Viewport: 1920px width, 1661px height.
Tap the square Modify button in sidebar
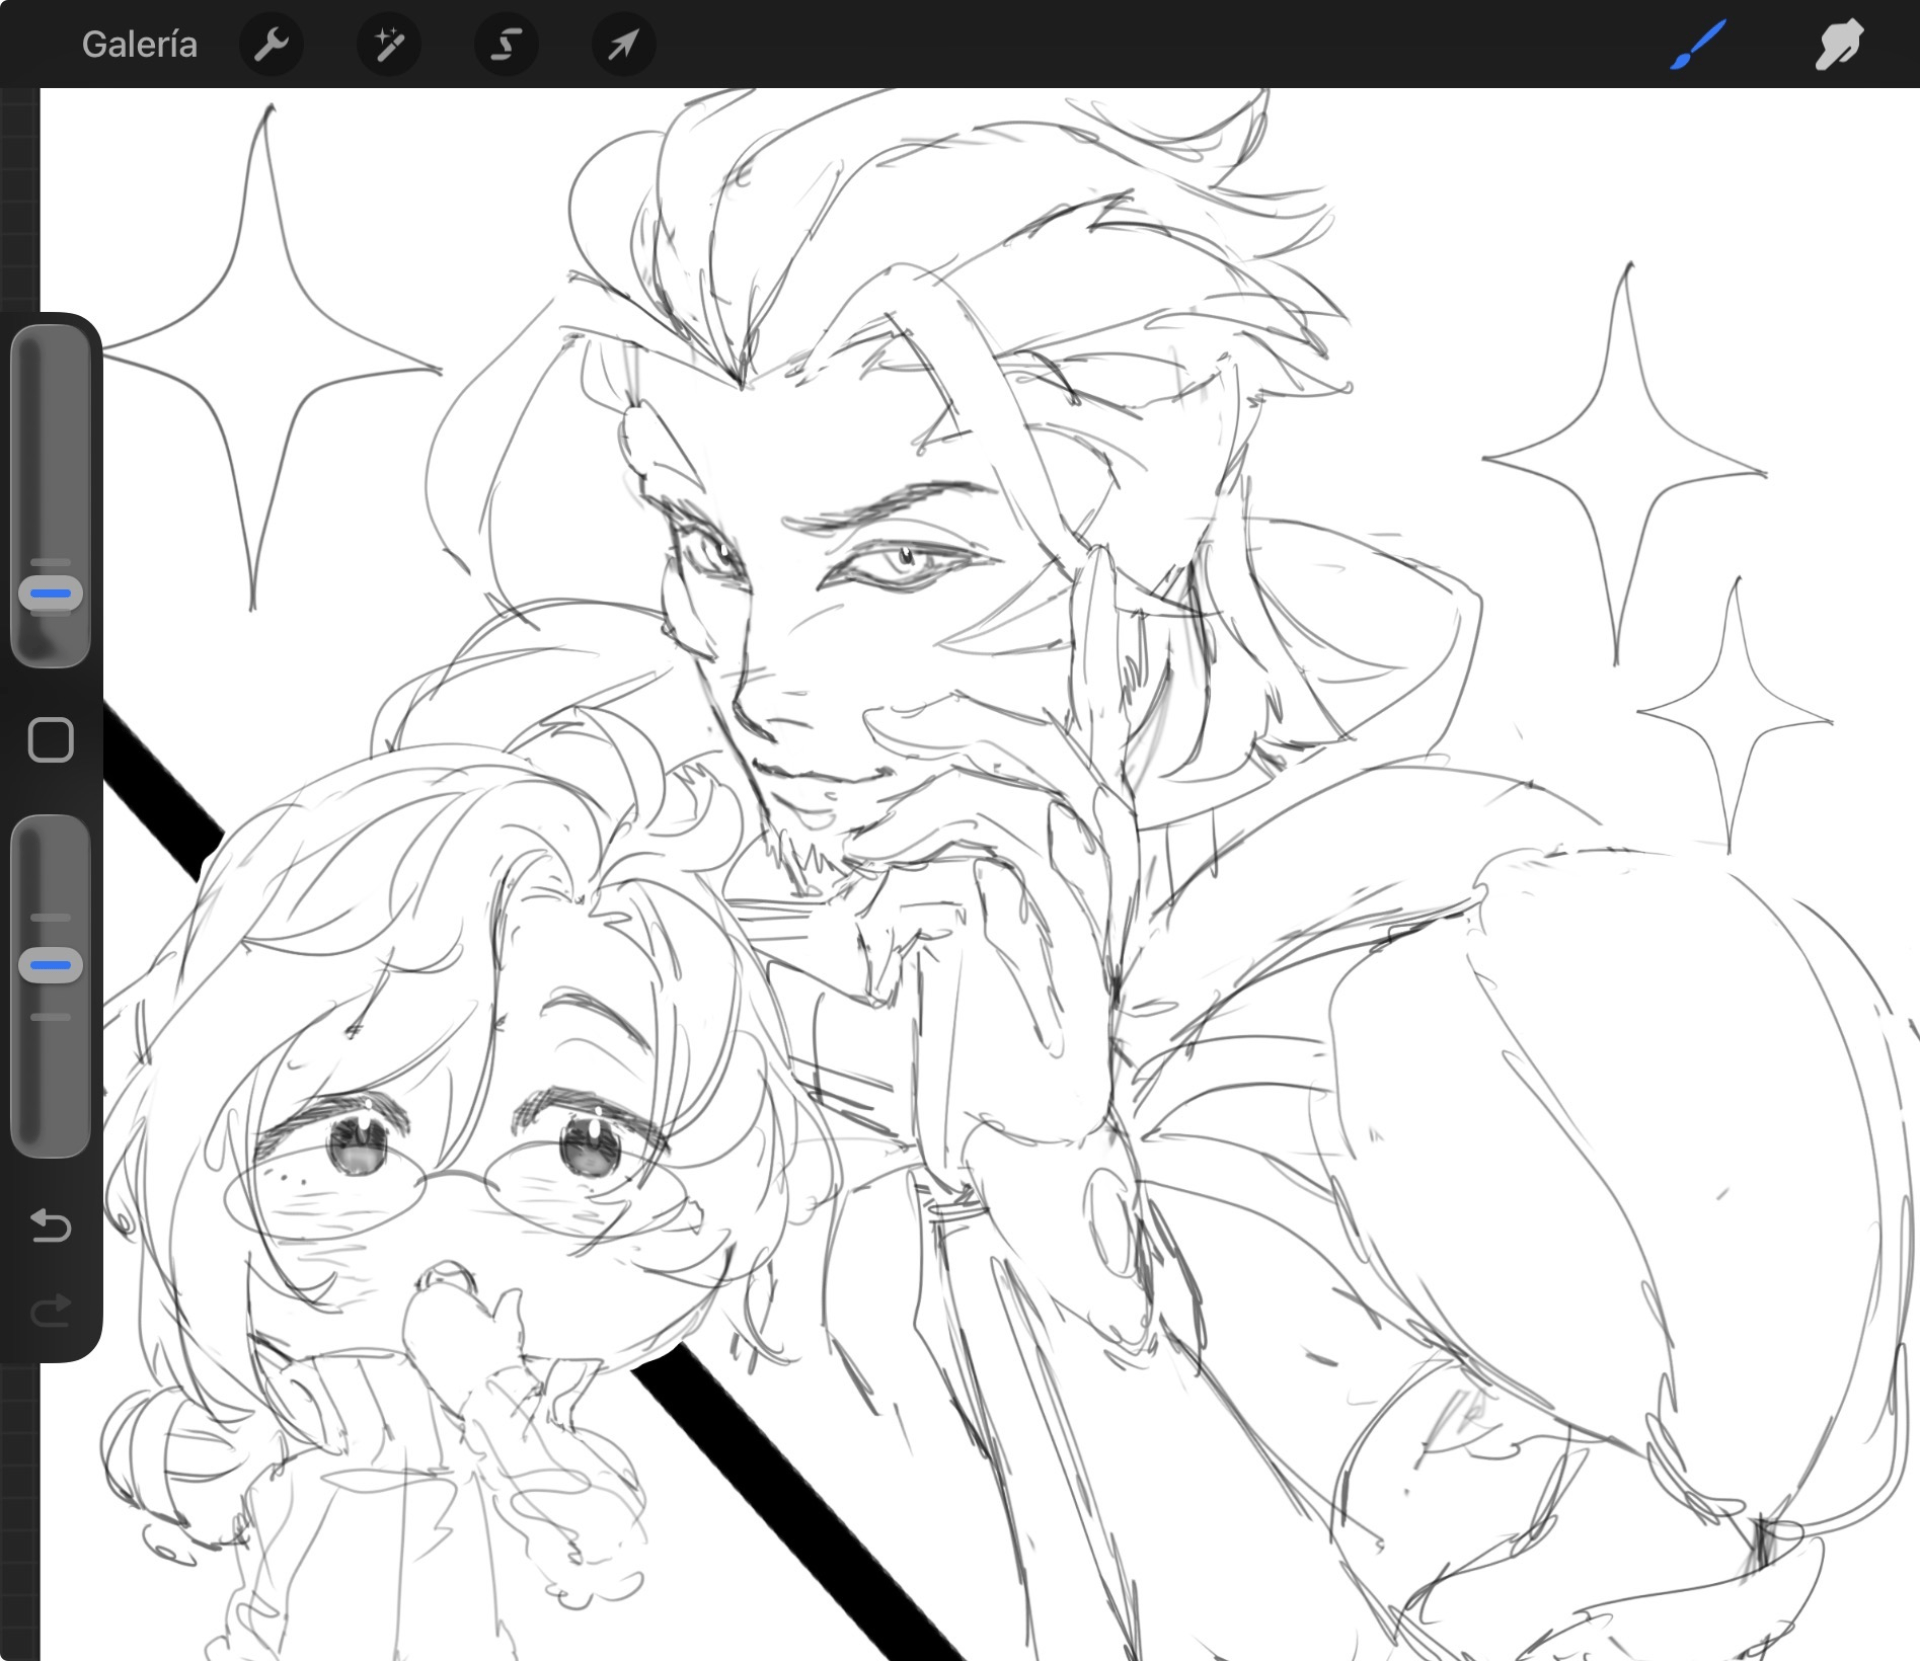(x=50, y=740)
